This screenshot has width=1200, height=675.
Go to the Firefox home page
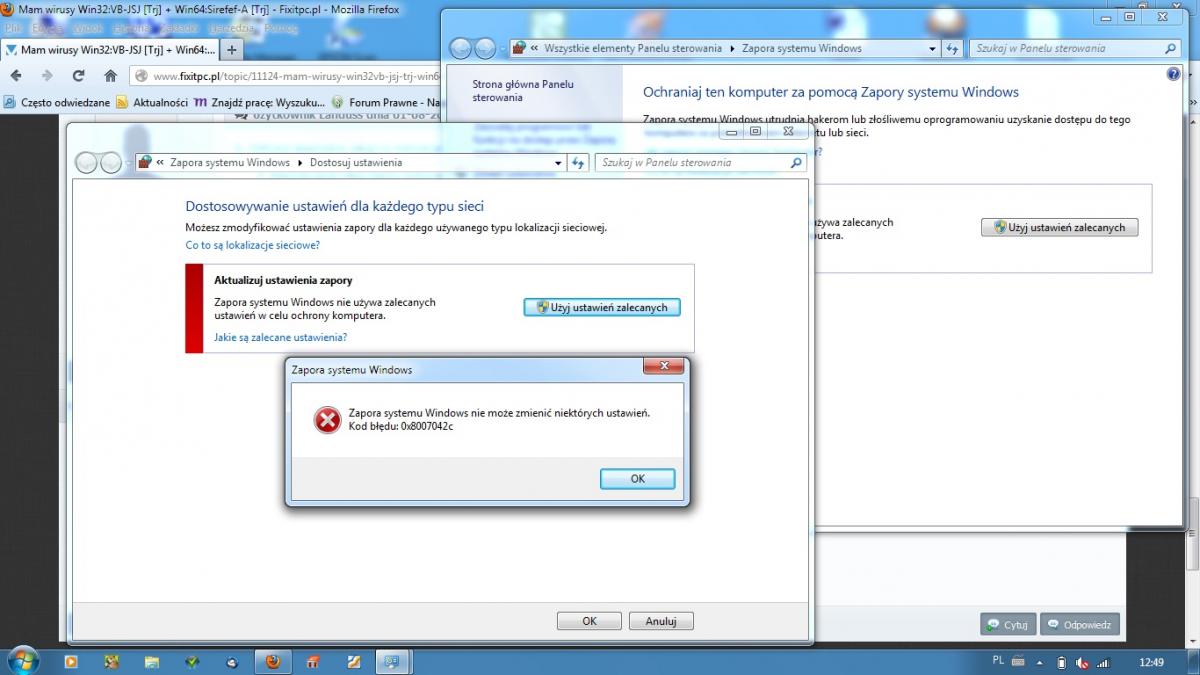pos(111,75)
